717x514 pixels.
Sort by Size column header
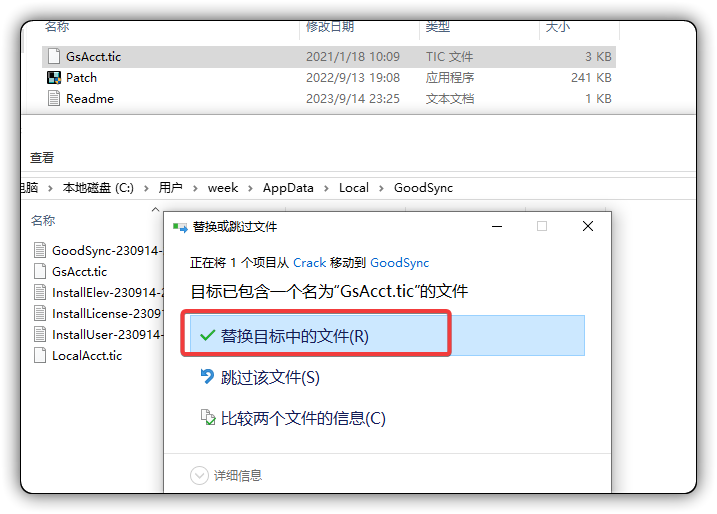coord(557,27)
